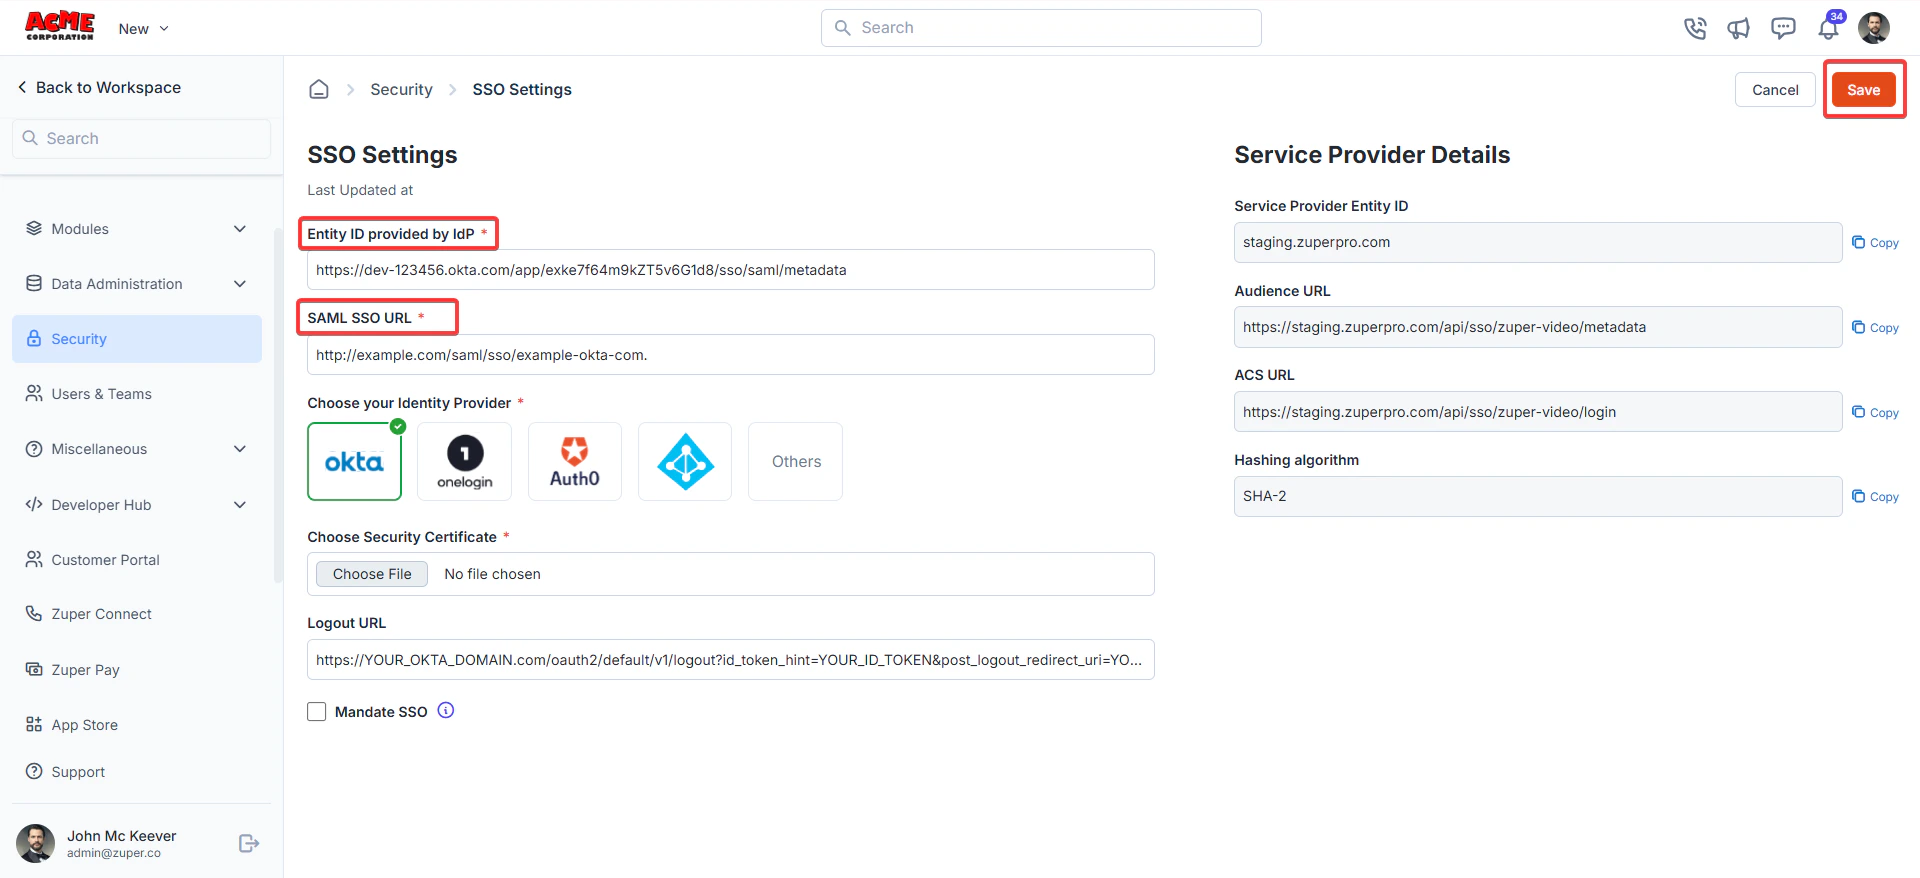Open Zuper Connect menu item
Viewport: 1920px width, 878px height.
click(x=137, y=613)
